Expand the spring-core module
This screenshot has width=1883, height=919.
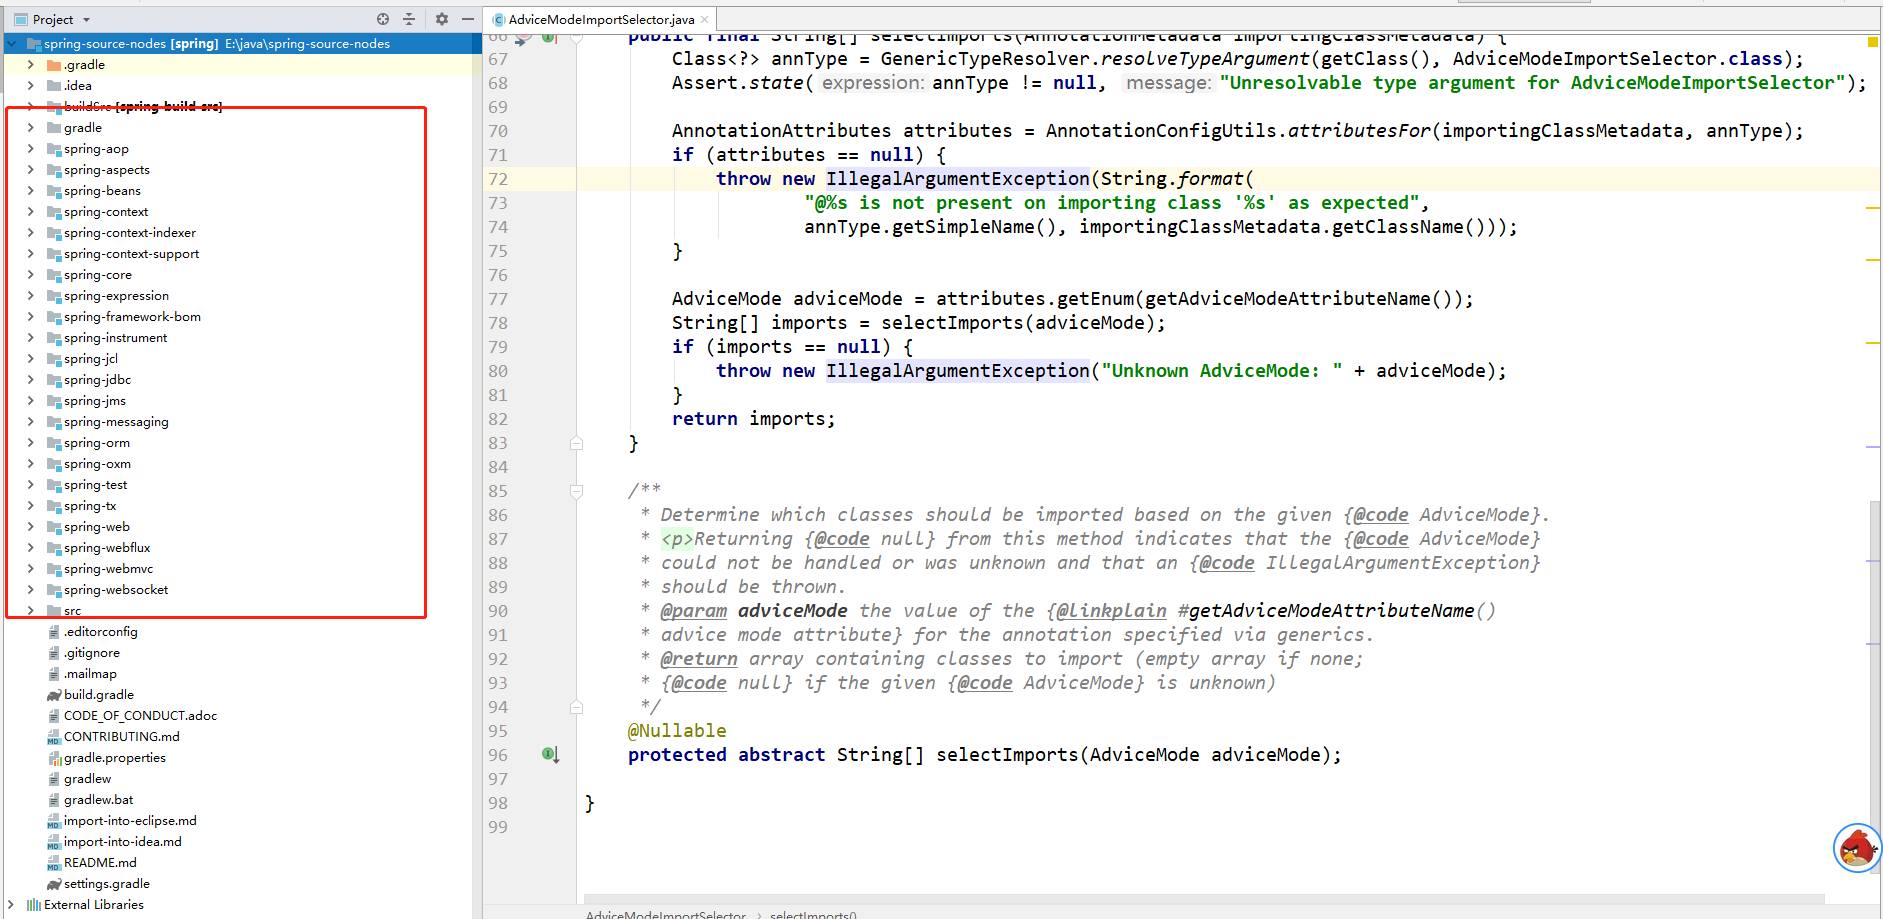[31, 275]
